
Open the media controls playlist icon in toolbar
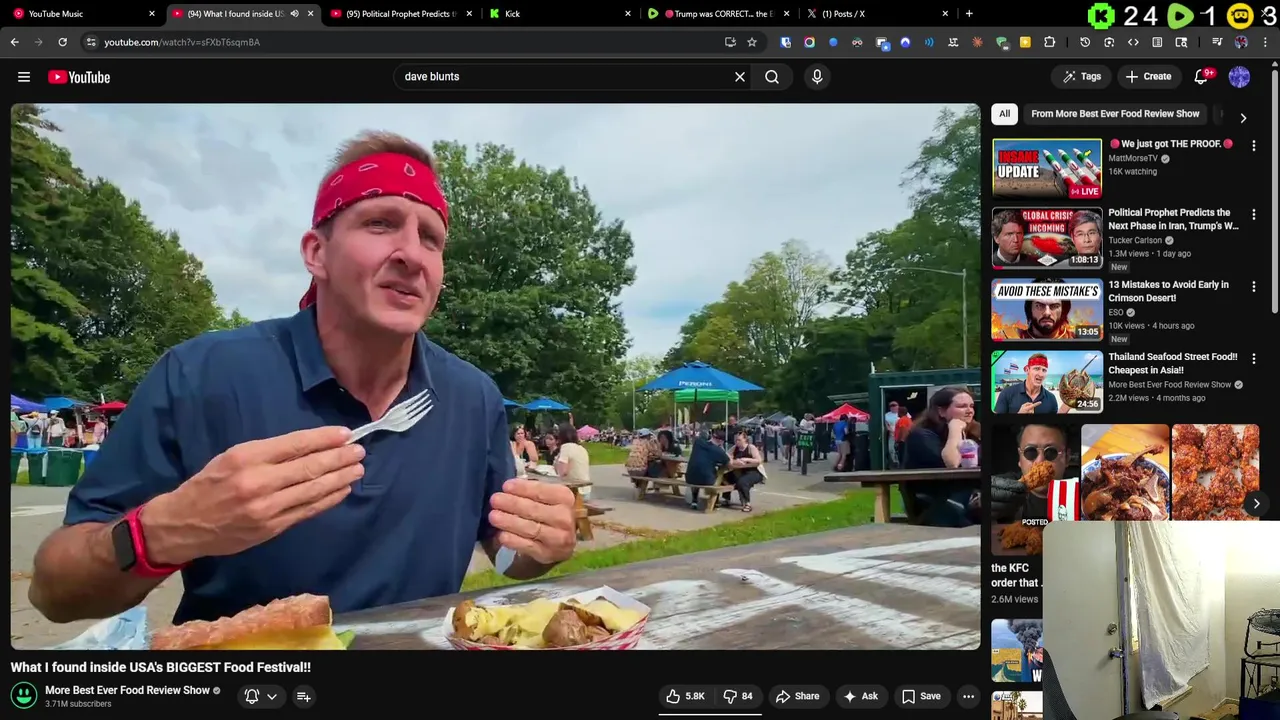1217,42
